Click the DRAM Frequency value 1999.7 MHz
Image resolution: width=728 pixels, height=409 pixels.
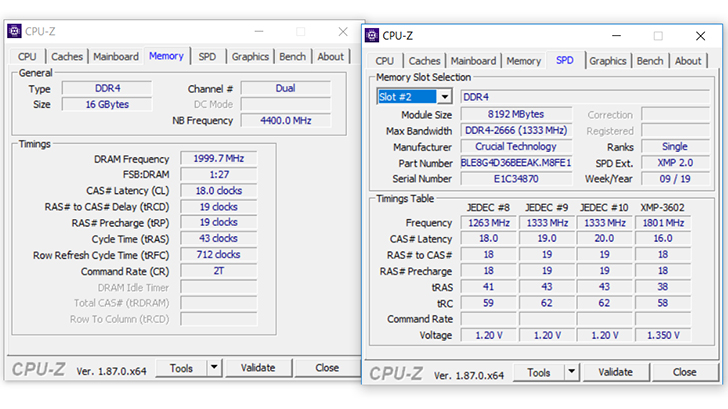[219, 159]
